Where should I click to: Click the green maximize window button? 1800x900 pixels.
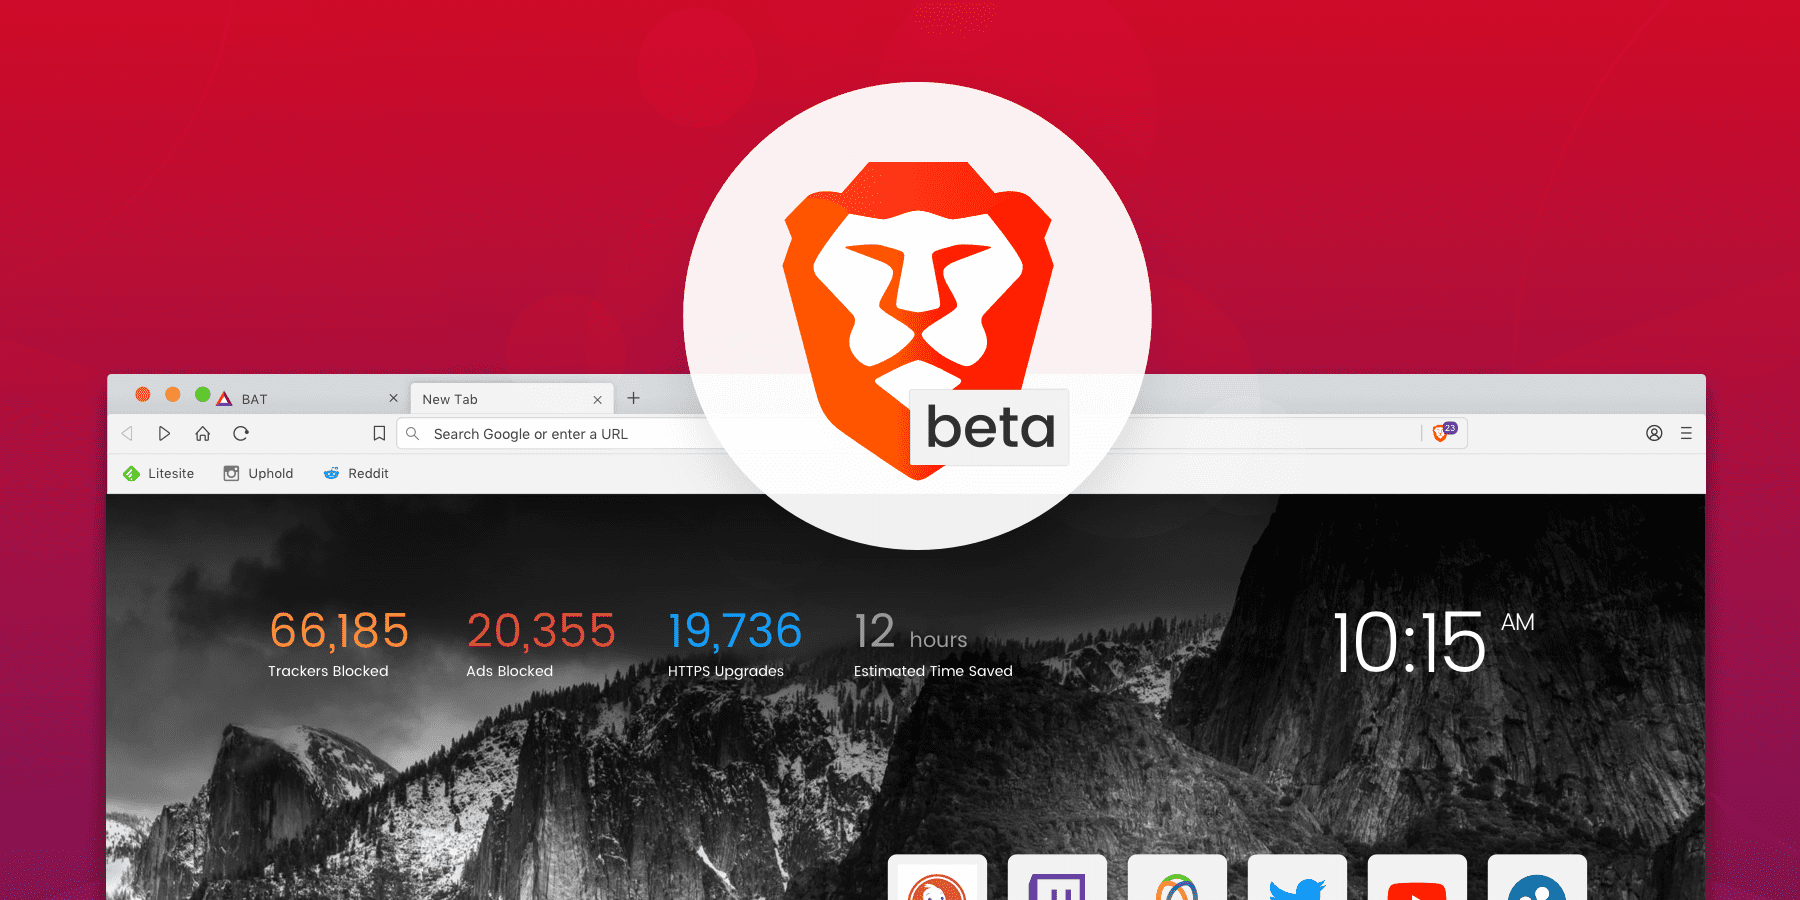click(x=203, y=394)
